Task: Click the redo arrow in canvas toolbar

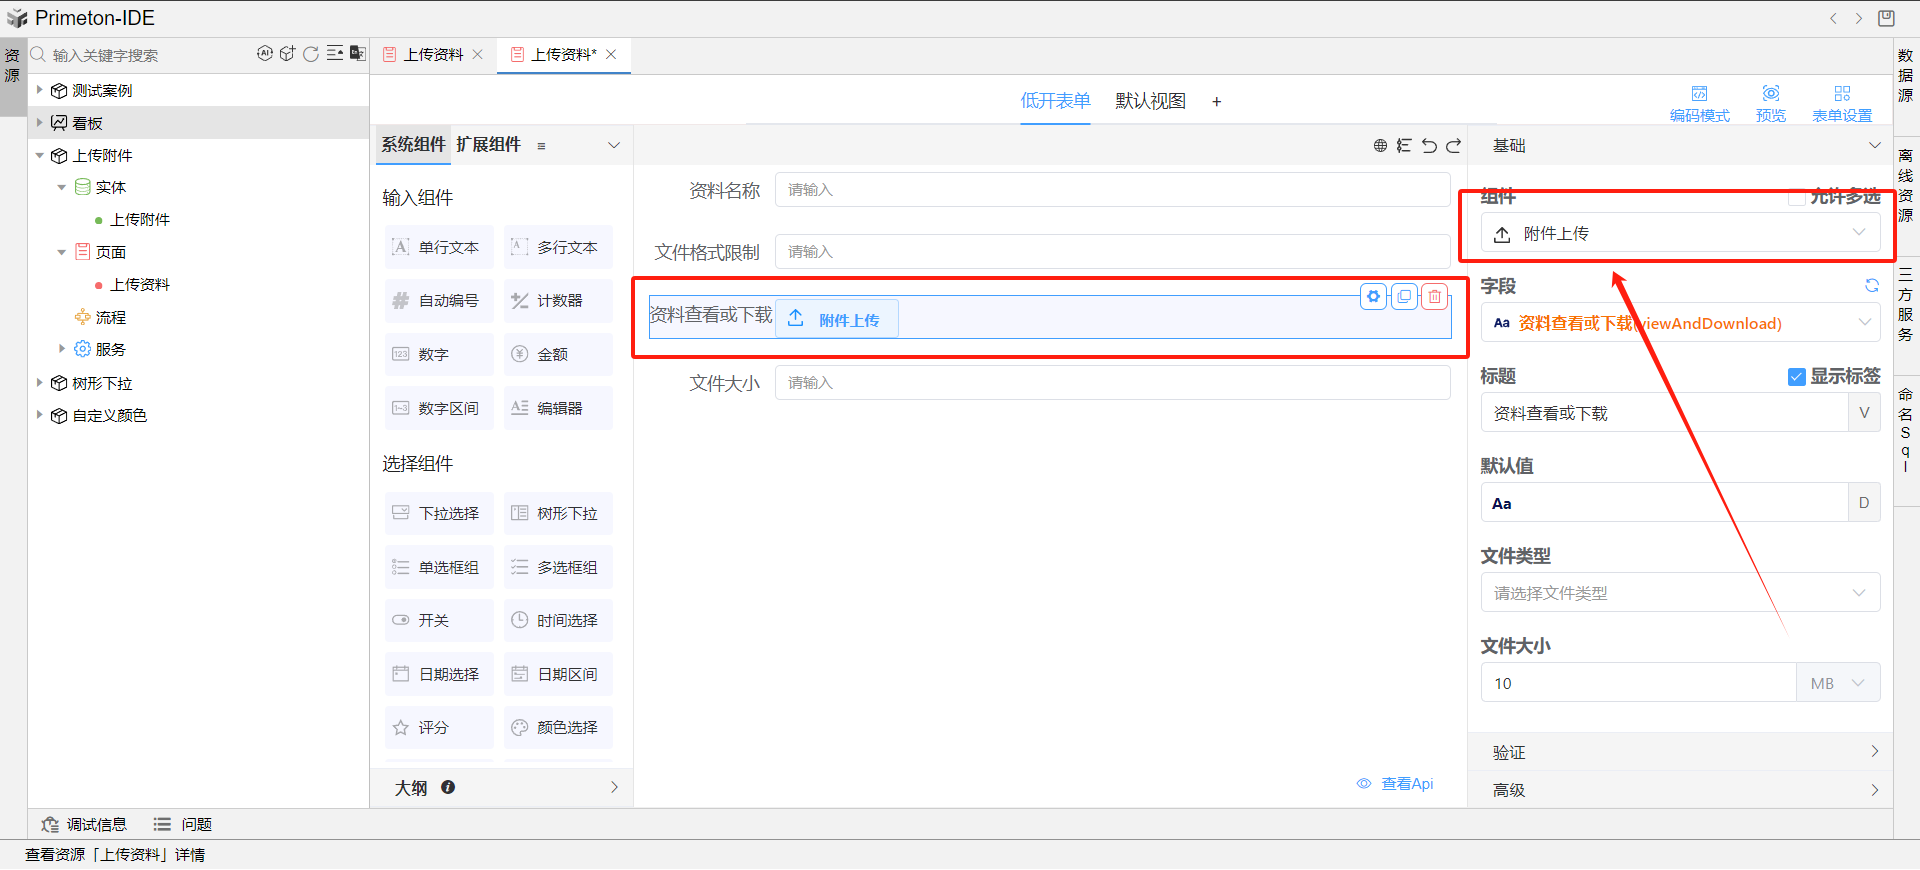Action: pos(1454,146)
